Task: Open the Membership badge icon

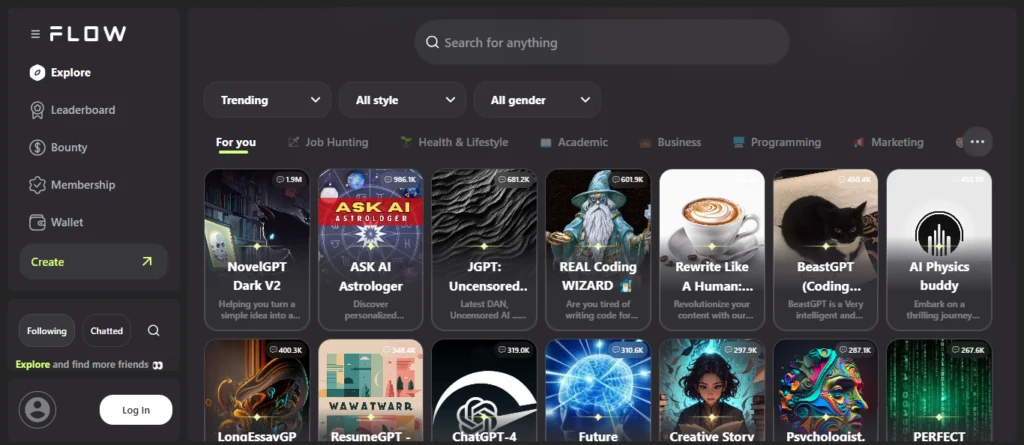Action: point(37,185)
